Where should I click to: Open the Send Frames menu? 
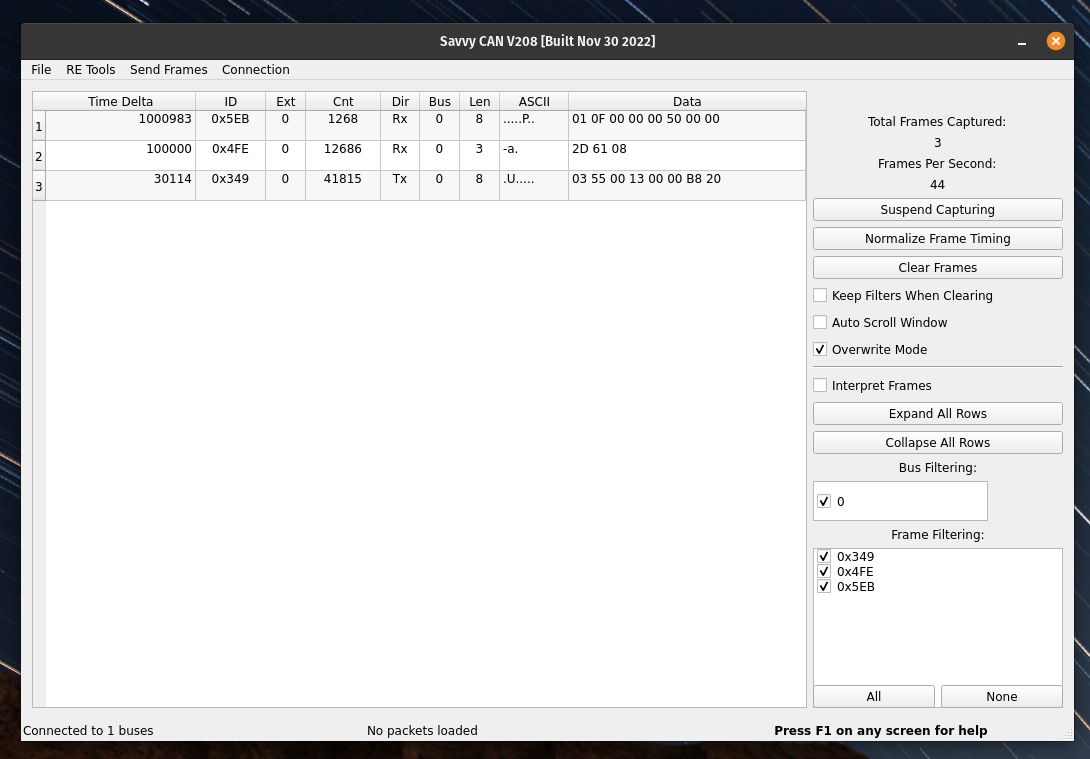click(x=168, y=70)
